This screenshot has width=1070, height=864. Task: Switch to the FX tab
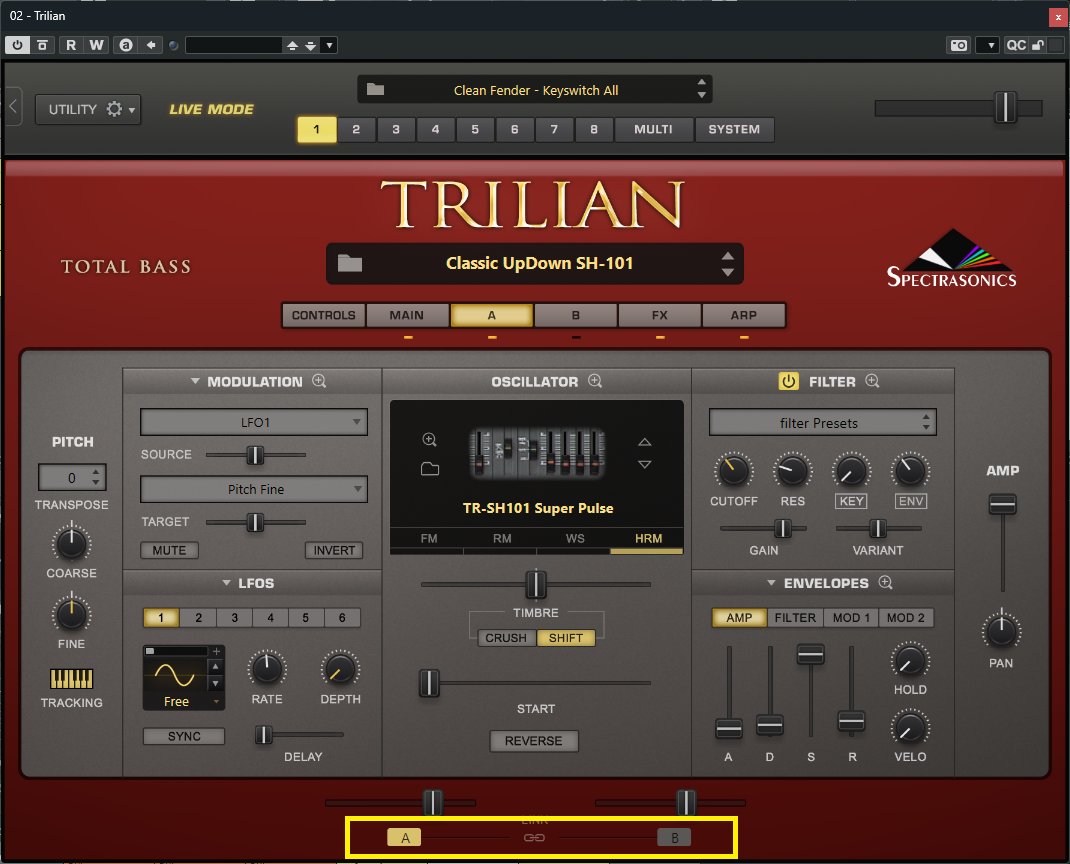pyautogui.click(x=660, y=315)
